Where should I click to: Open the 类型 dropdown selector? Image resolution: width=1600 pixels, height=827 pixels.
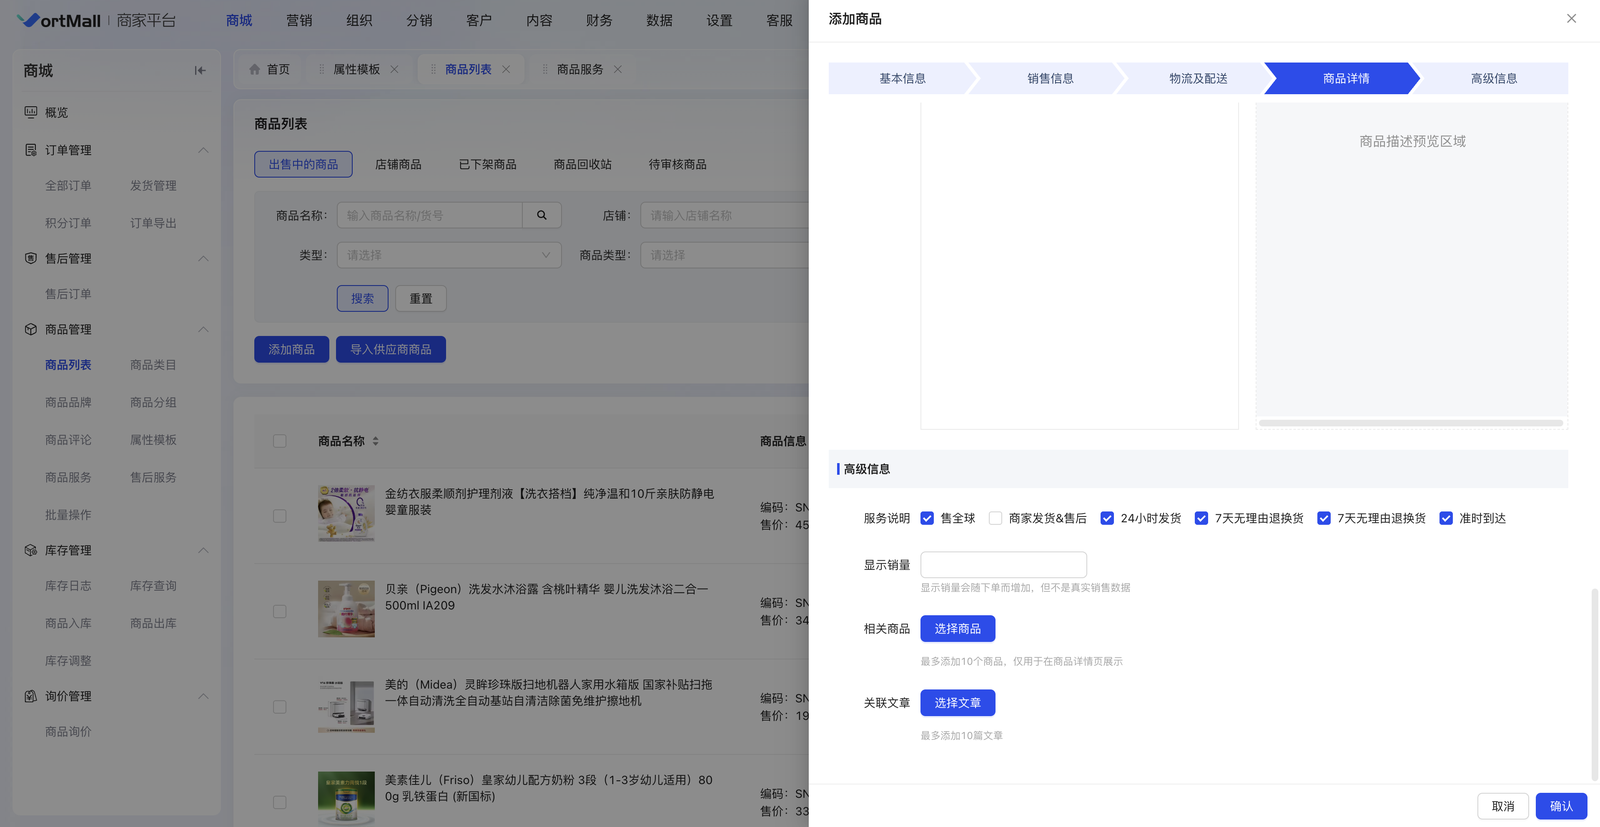(x=449, y=255)
